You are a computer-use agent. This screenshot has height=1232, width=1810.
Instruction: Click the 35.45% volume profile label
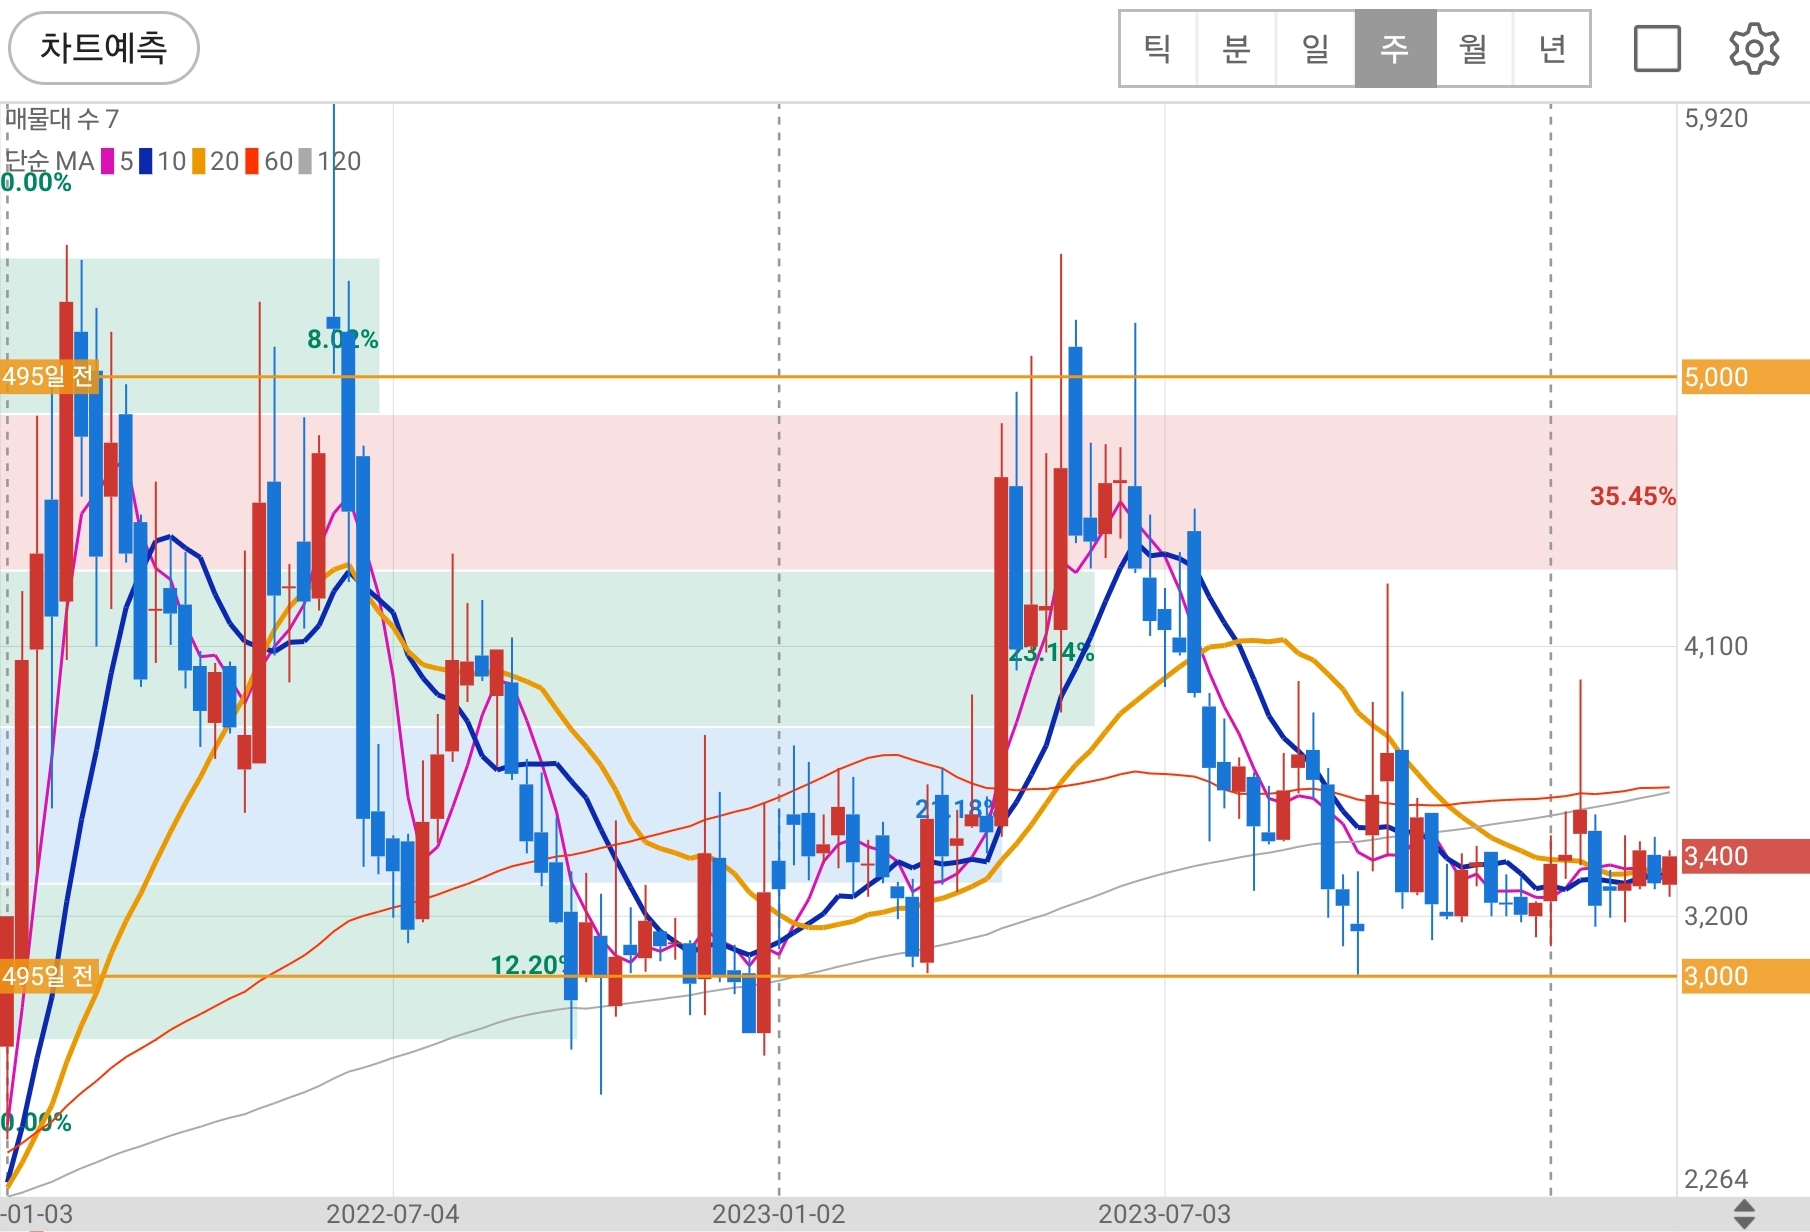click(x=1632, y=496)
